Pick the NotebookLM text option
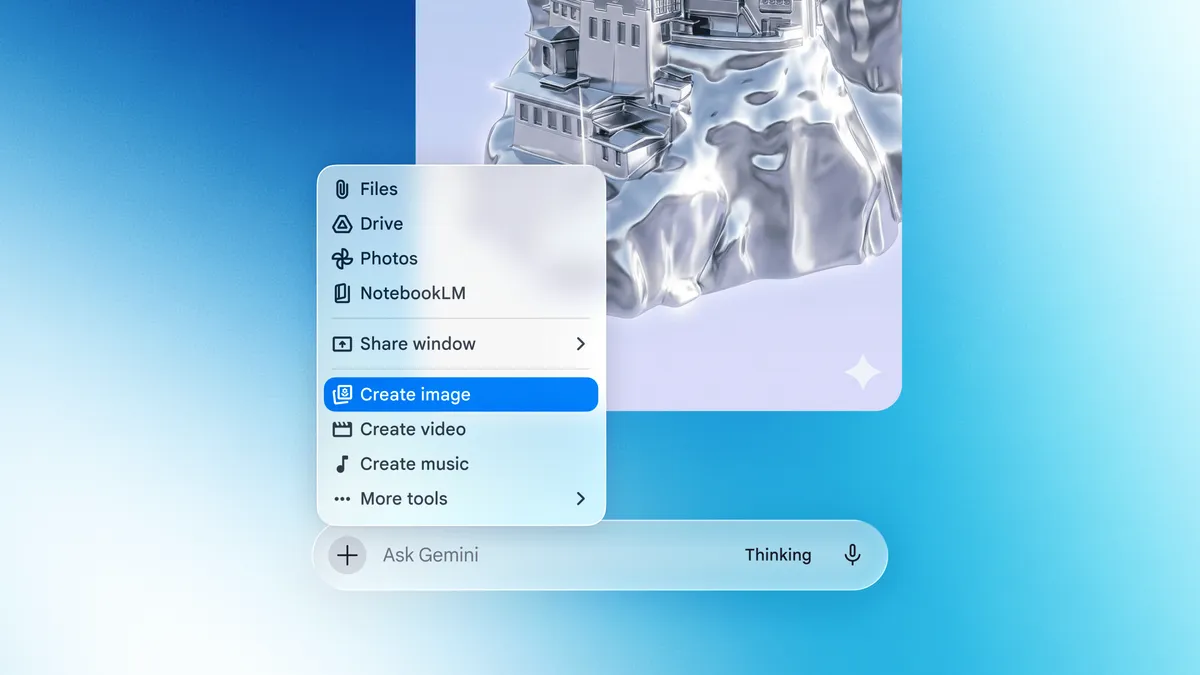 [413, 294]
